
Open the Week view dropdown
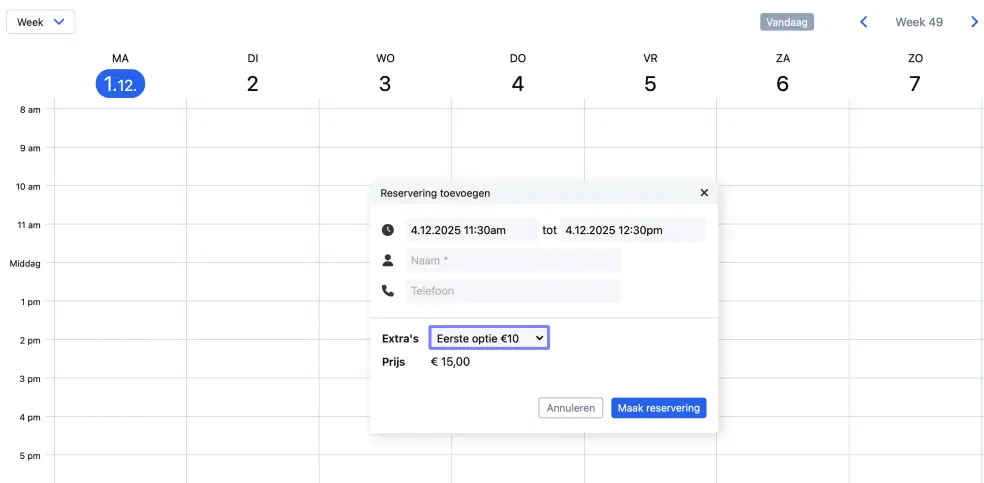[41, 22]
